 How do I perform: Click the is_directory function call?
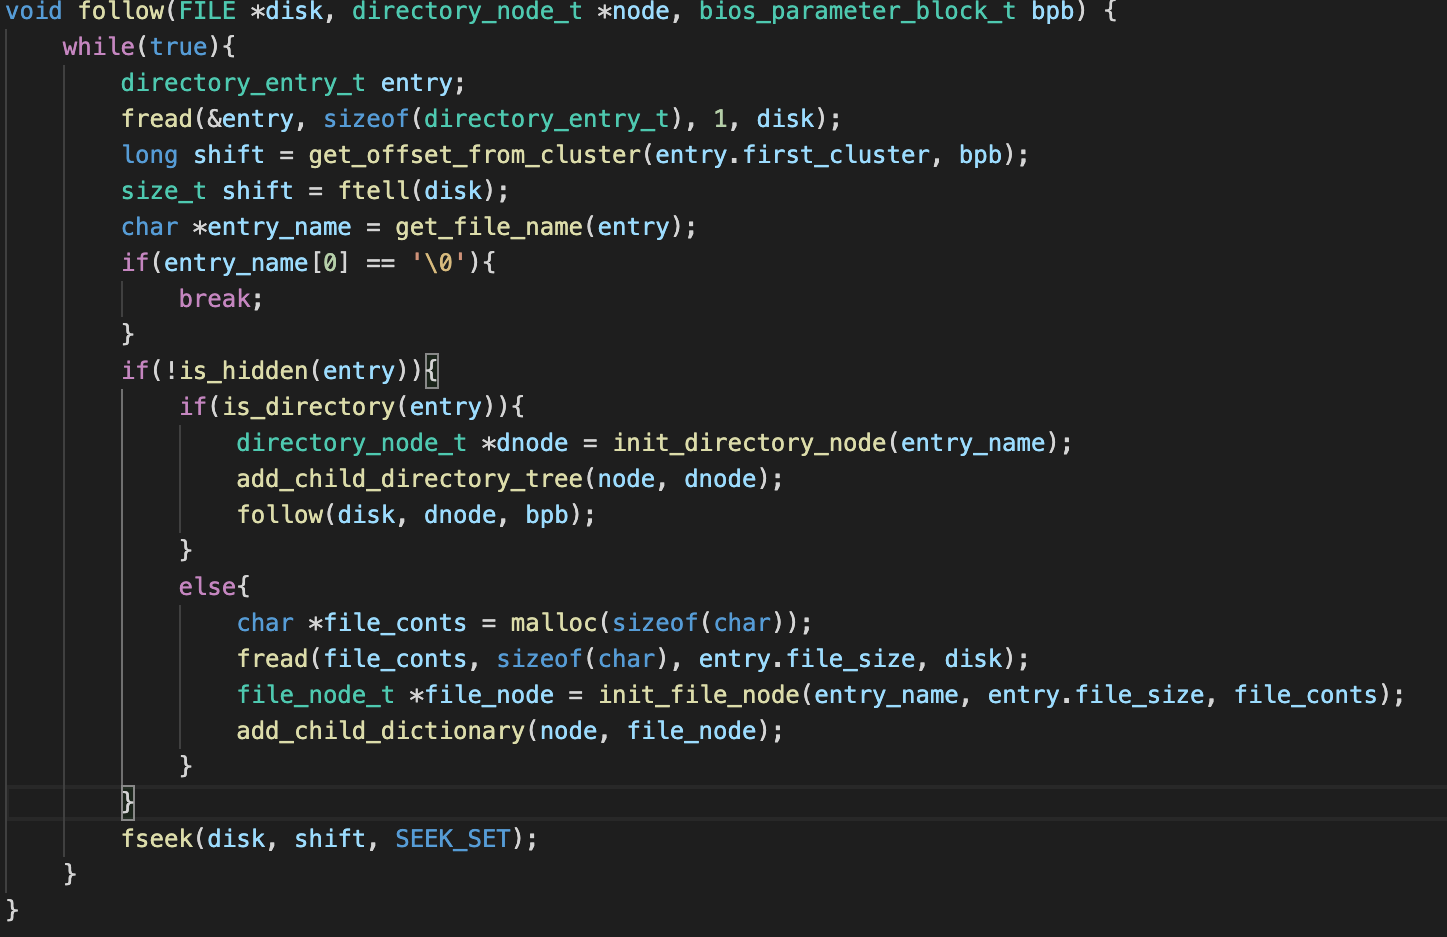[x=308, y=407]
